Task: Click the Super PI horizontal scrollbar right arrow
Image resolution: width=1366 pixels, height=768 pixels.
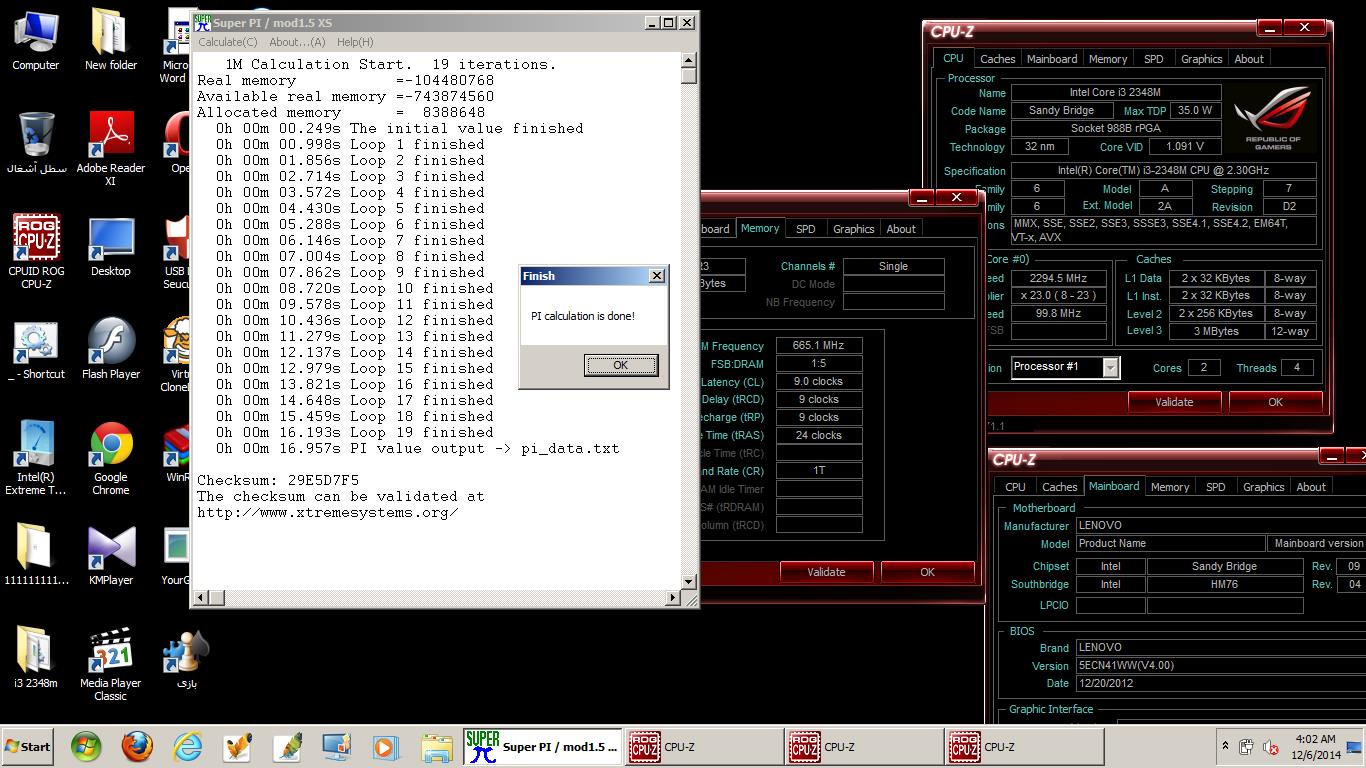Action: [672, 598]
